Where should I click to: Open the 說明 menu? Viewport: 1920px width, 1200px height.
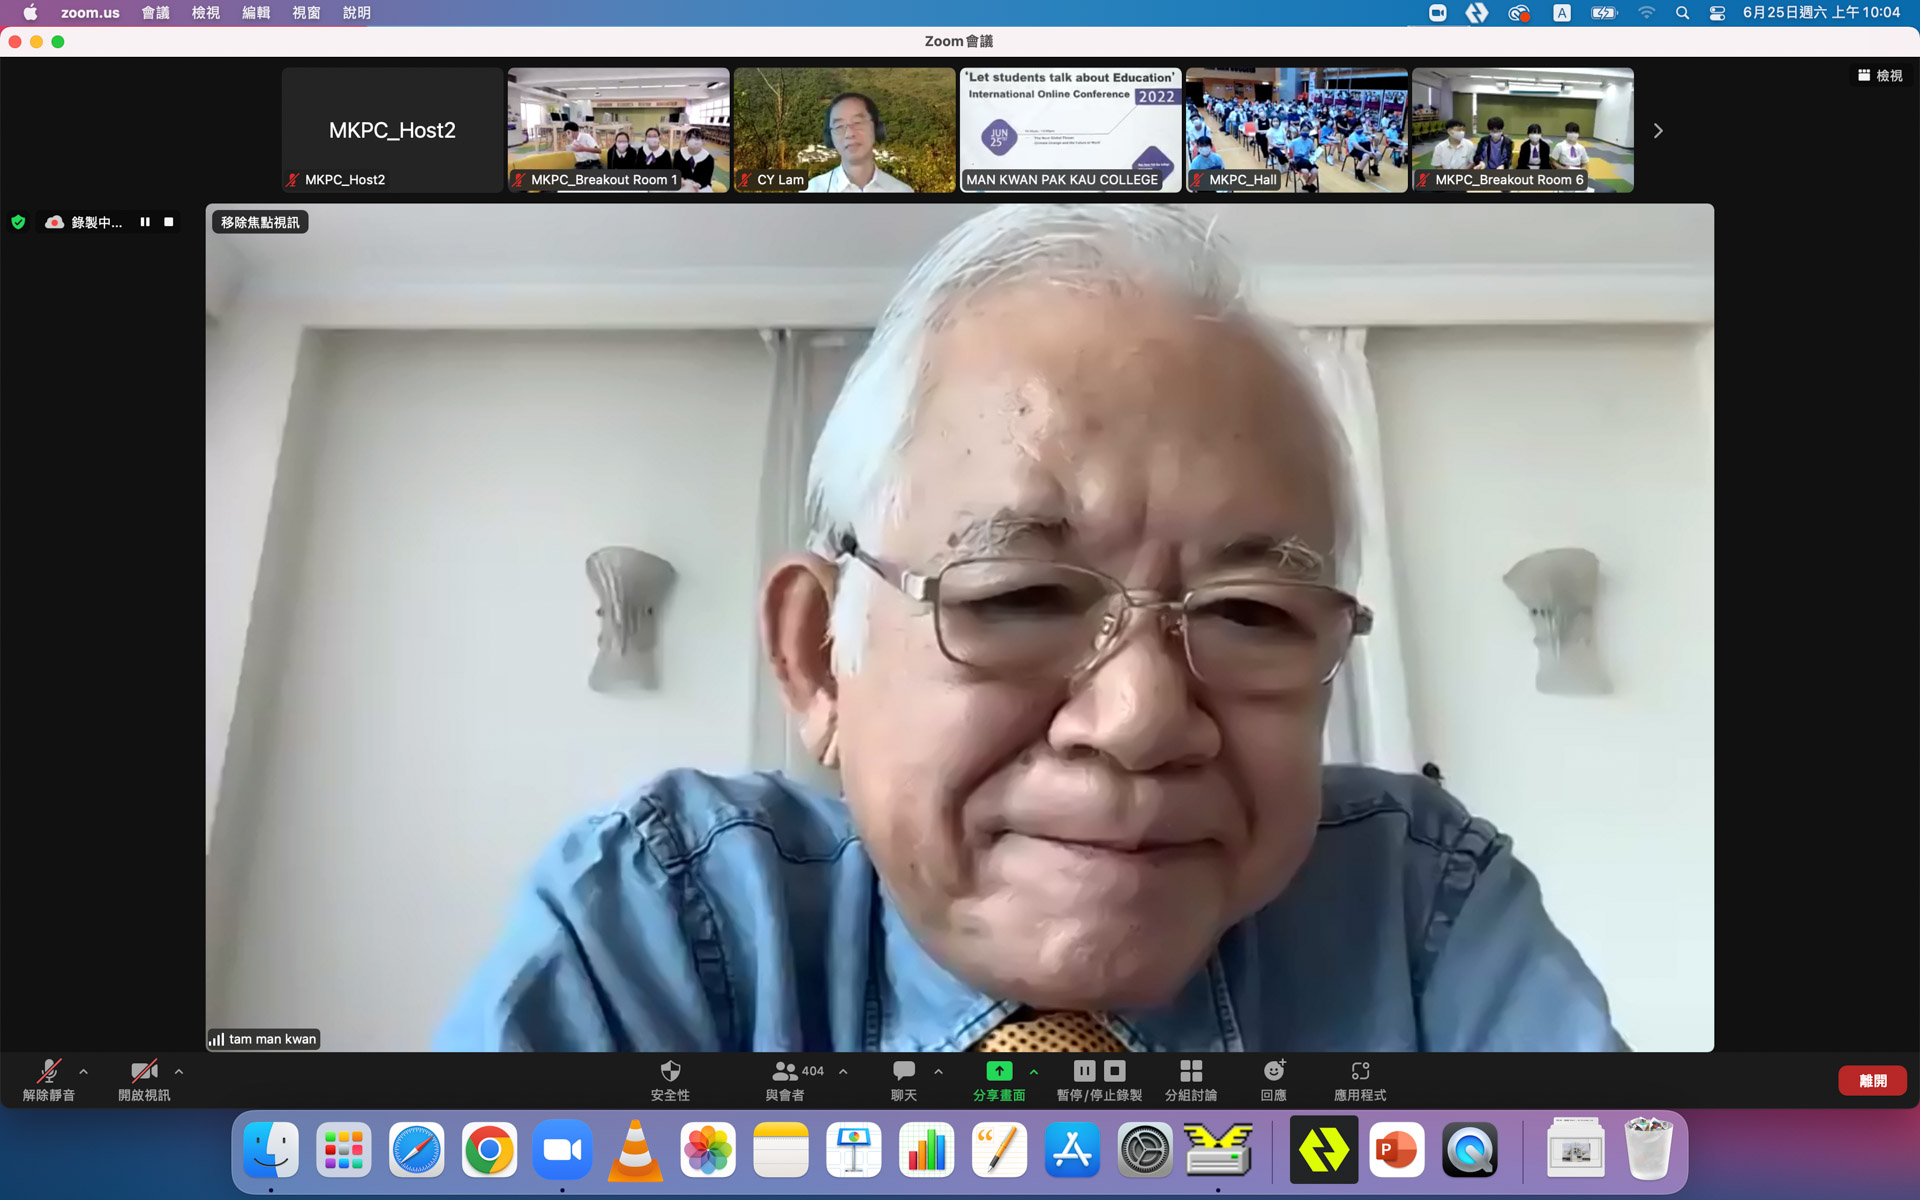pos(356,13)
